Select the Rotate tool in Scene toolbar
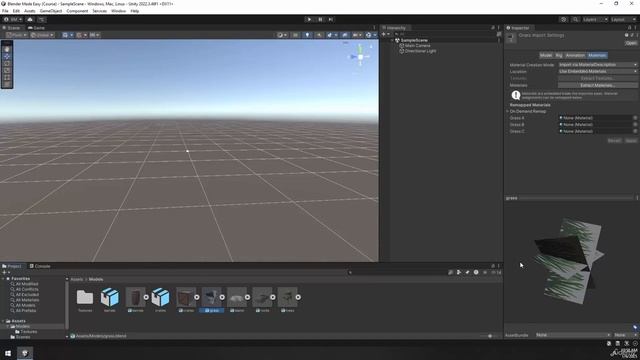This screenshot has height=360, width=640. [7, 63]
